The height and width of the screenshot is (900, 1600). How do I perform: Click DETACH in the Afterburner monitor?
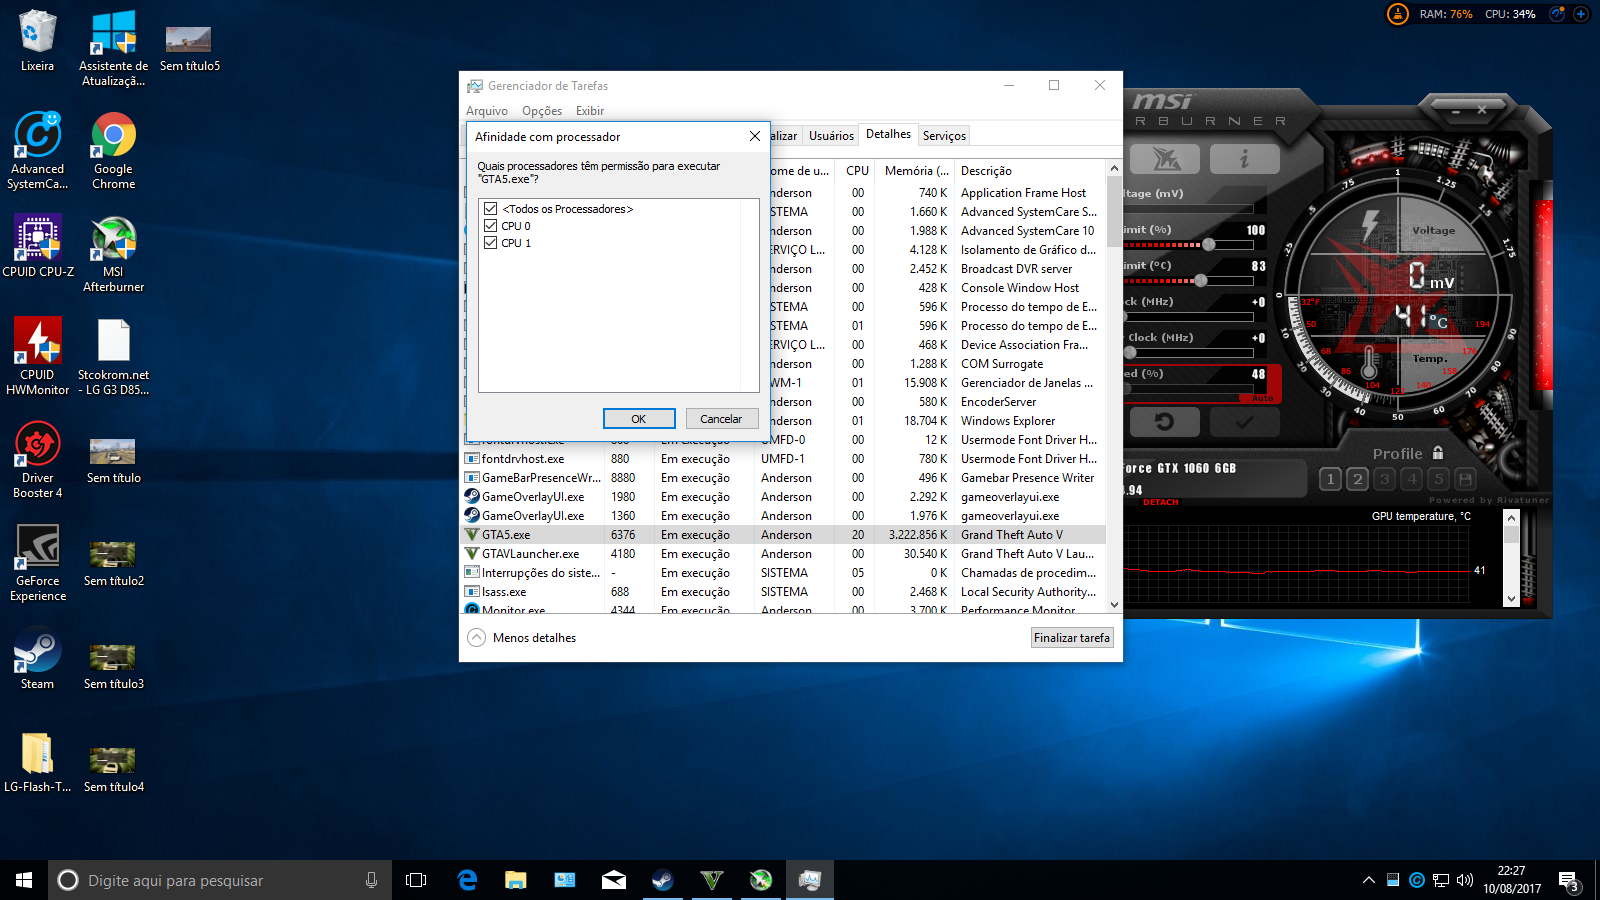(x=1160, y=502)
